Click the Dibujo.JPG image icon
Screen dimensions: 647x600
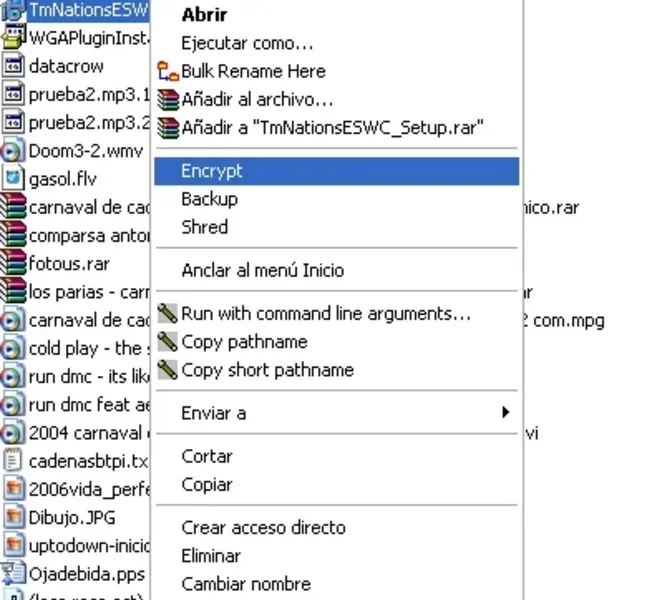[x=13, y=517]
